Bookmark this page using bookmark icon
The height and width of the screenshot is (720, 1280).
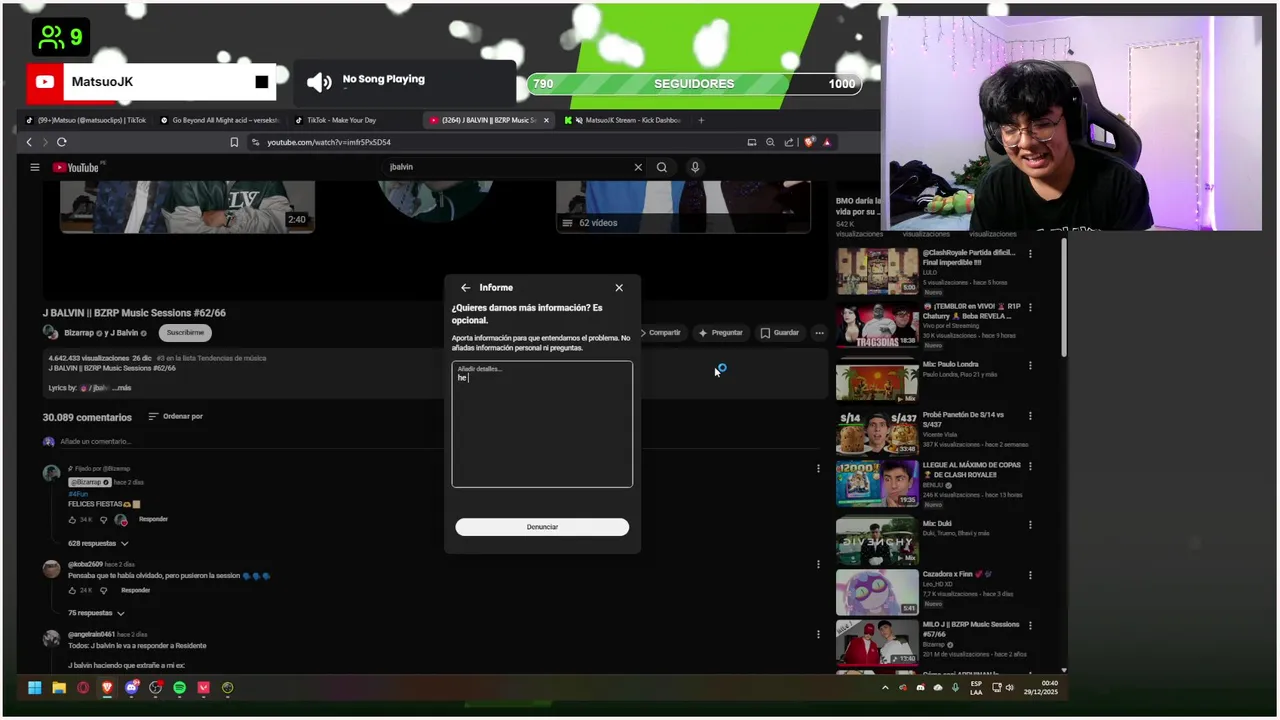(234, 142)
